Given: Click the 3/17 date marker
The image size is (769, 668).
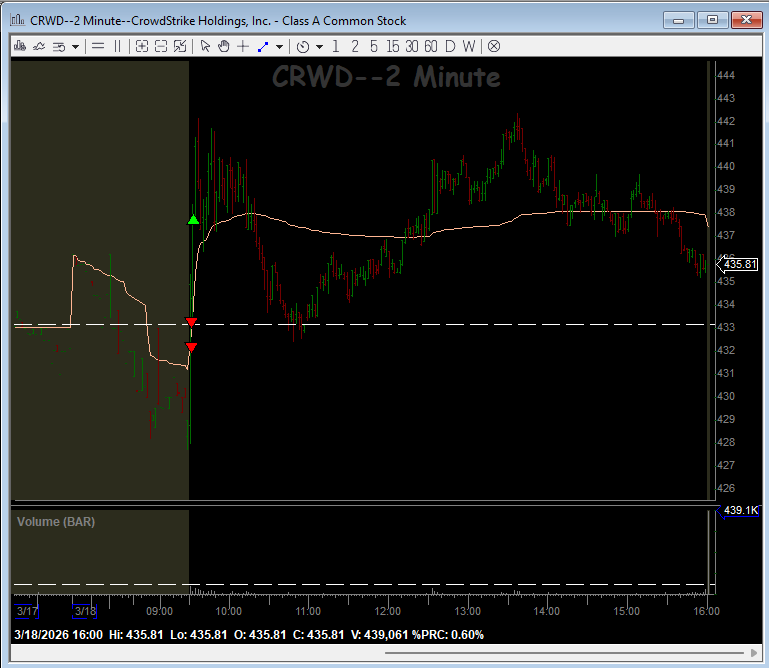Looking at the screenshot, I should [27, 611].
